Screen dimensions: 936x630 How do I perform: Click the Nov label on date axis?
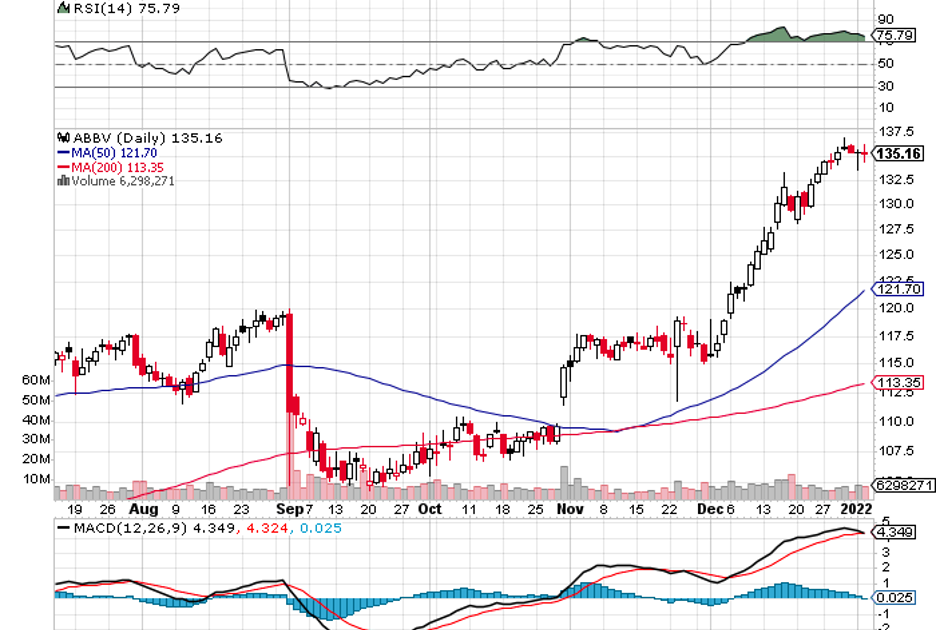tap(569, 509)
